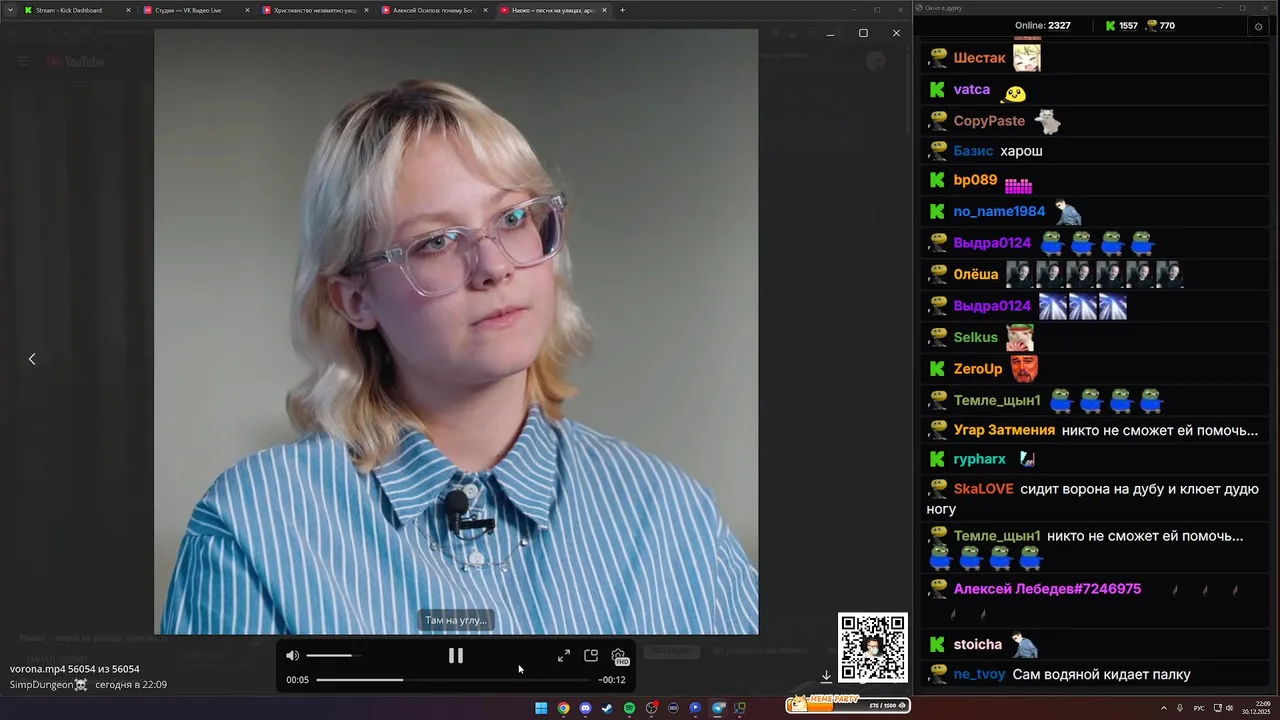1280x720 pixels.
Task: Open chat window settings circle icon
Action: tap(1258, 26)
